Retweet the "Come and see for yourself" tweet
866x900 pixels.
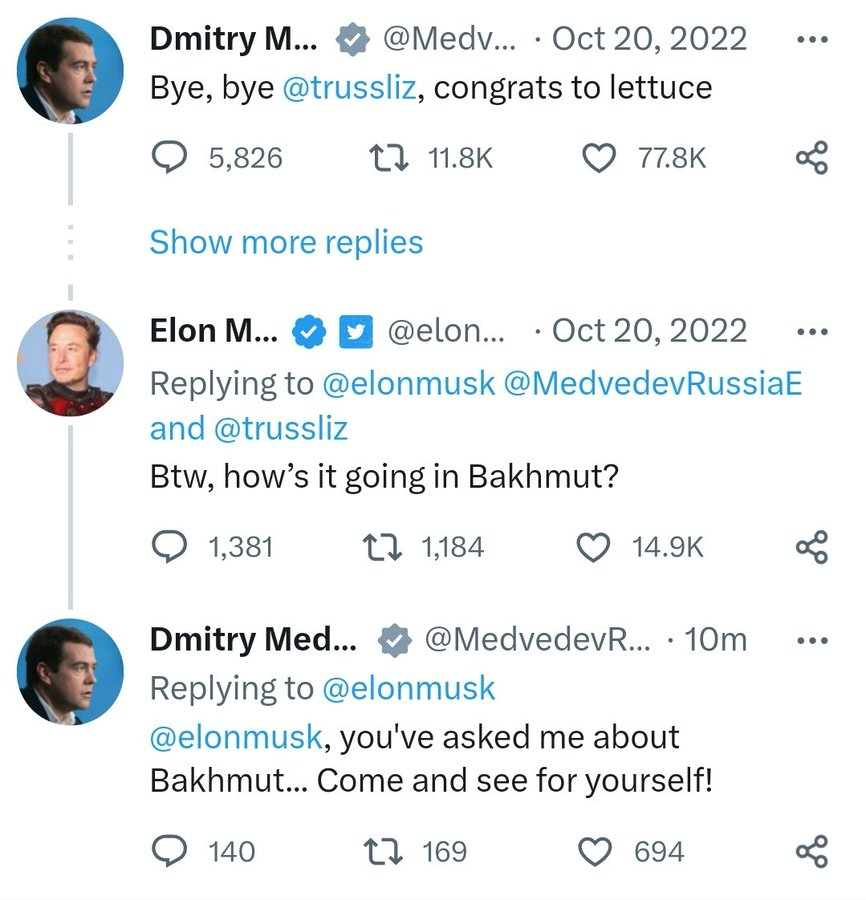point(381,851)
